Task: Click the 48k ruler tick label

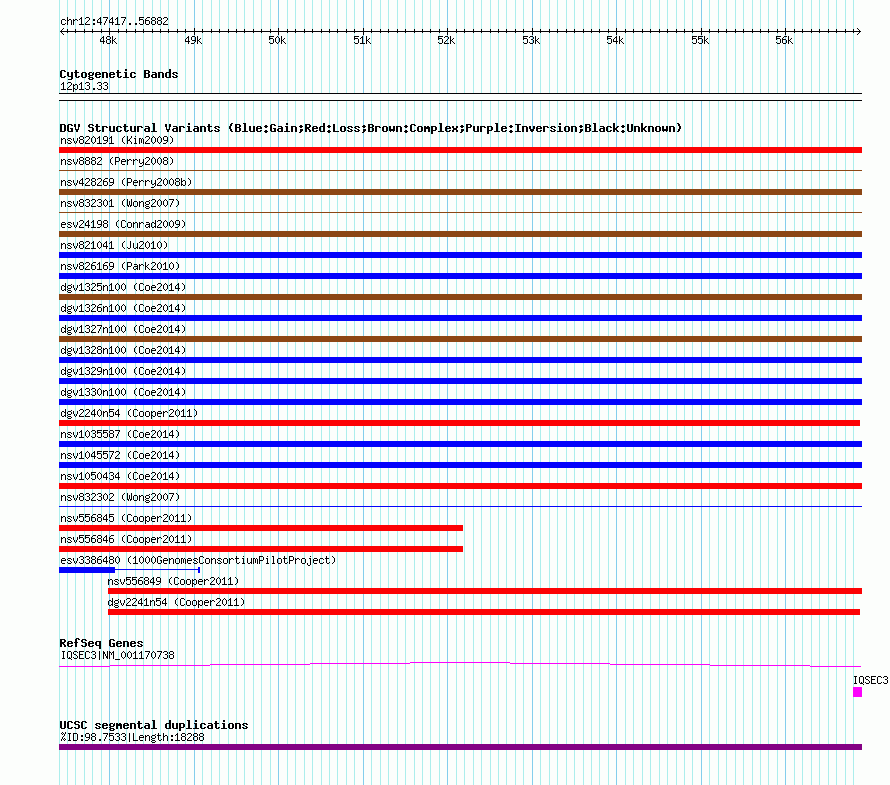Action: tap(108, 40)
